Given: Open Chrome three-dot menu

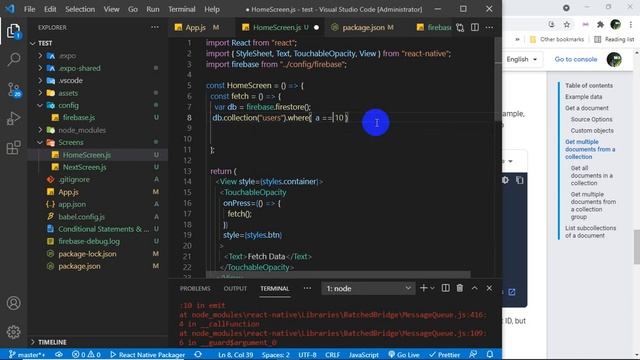Looking at the screenshot, I should coord(631,24).
